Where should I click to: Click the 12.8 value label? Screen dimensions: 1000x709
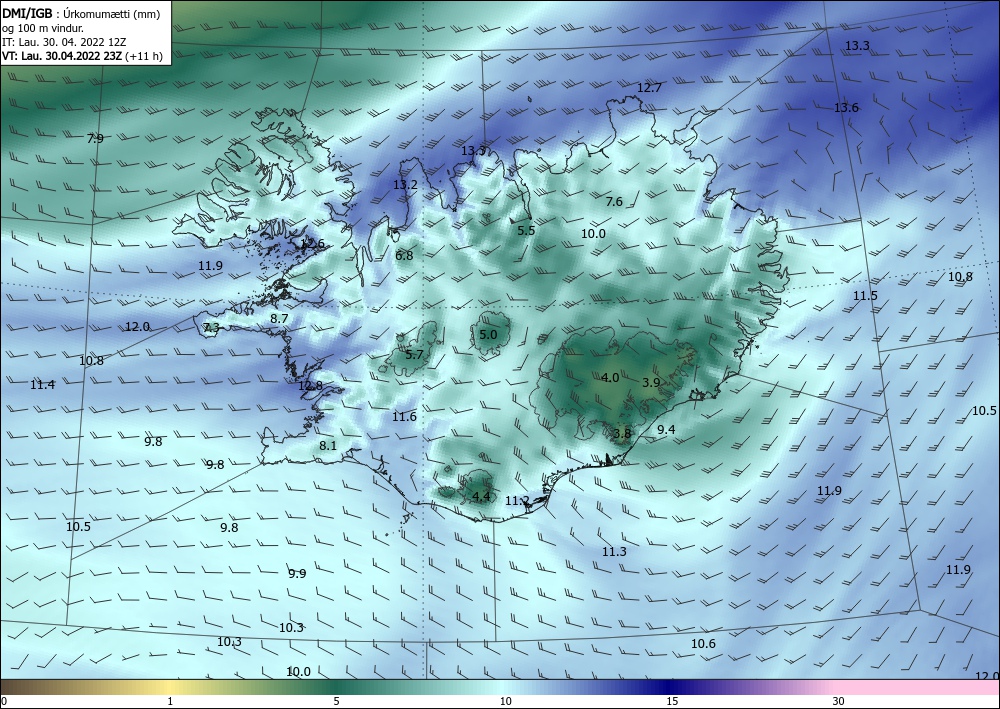[x=310, y=385]
